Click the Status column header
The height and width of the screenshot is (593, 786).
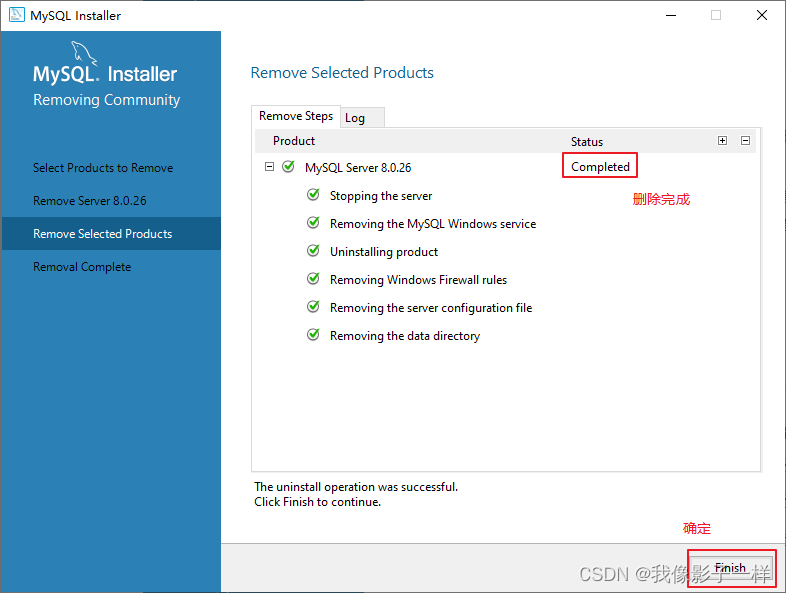[586, 142]
